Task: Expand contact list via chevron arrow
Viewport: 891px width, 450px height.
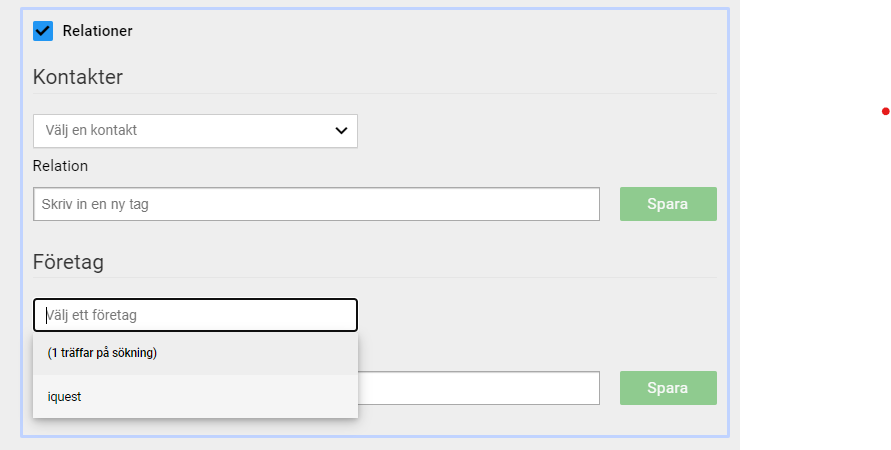Action: point(341,131)
